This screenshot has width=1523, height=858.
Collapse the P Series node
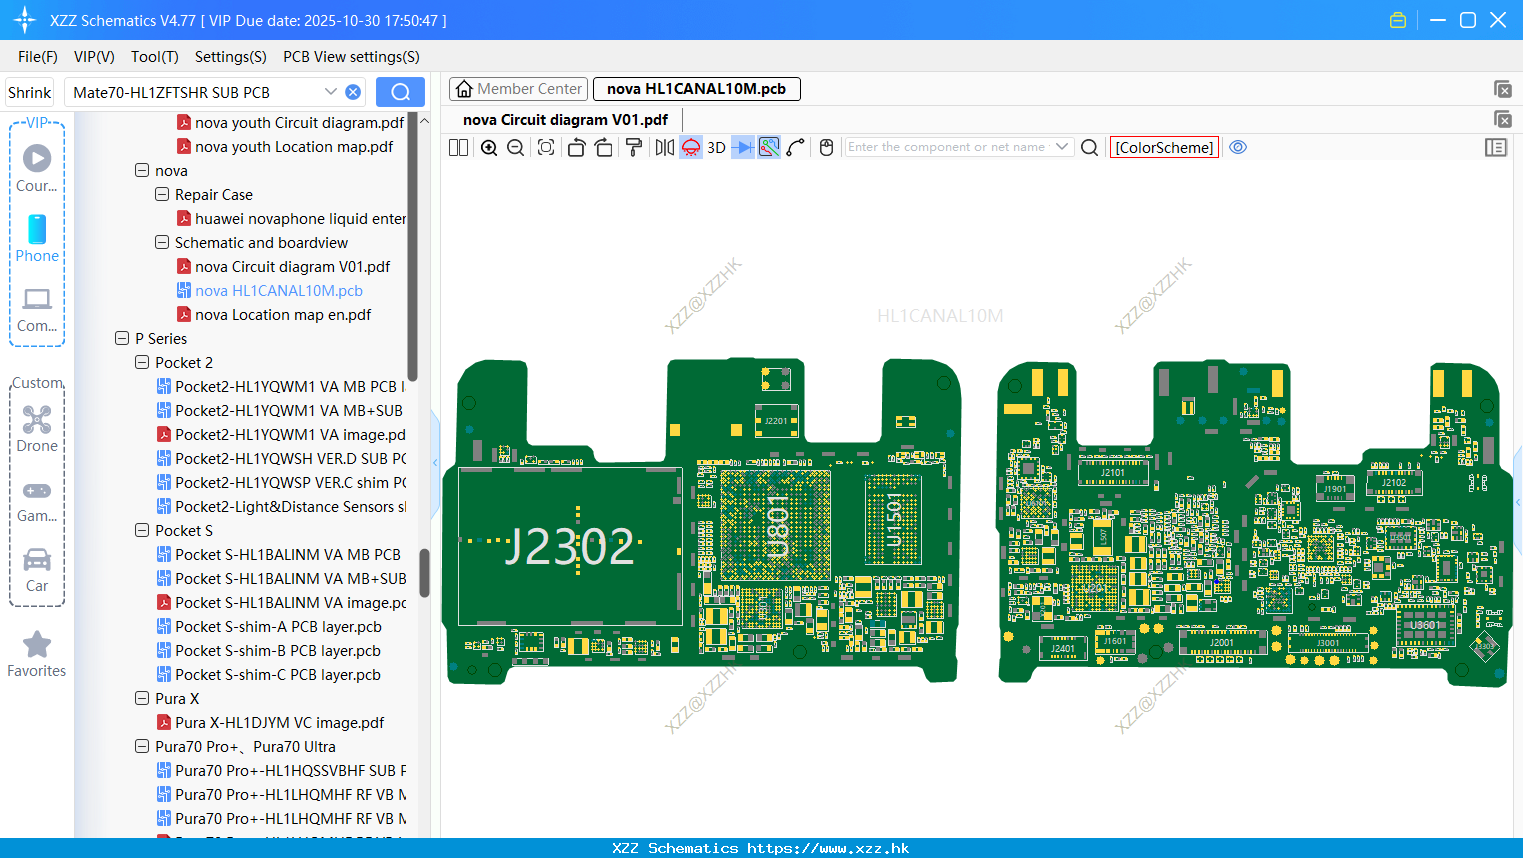tap(122, 339)
